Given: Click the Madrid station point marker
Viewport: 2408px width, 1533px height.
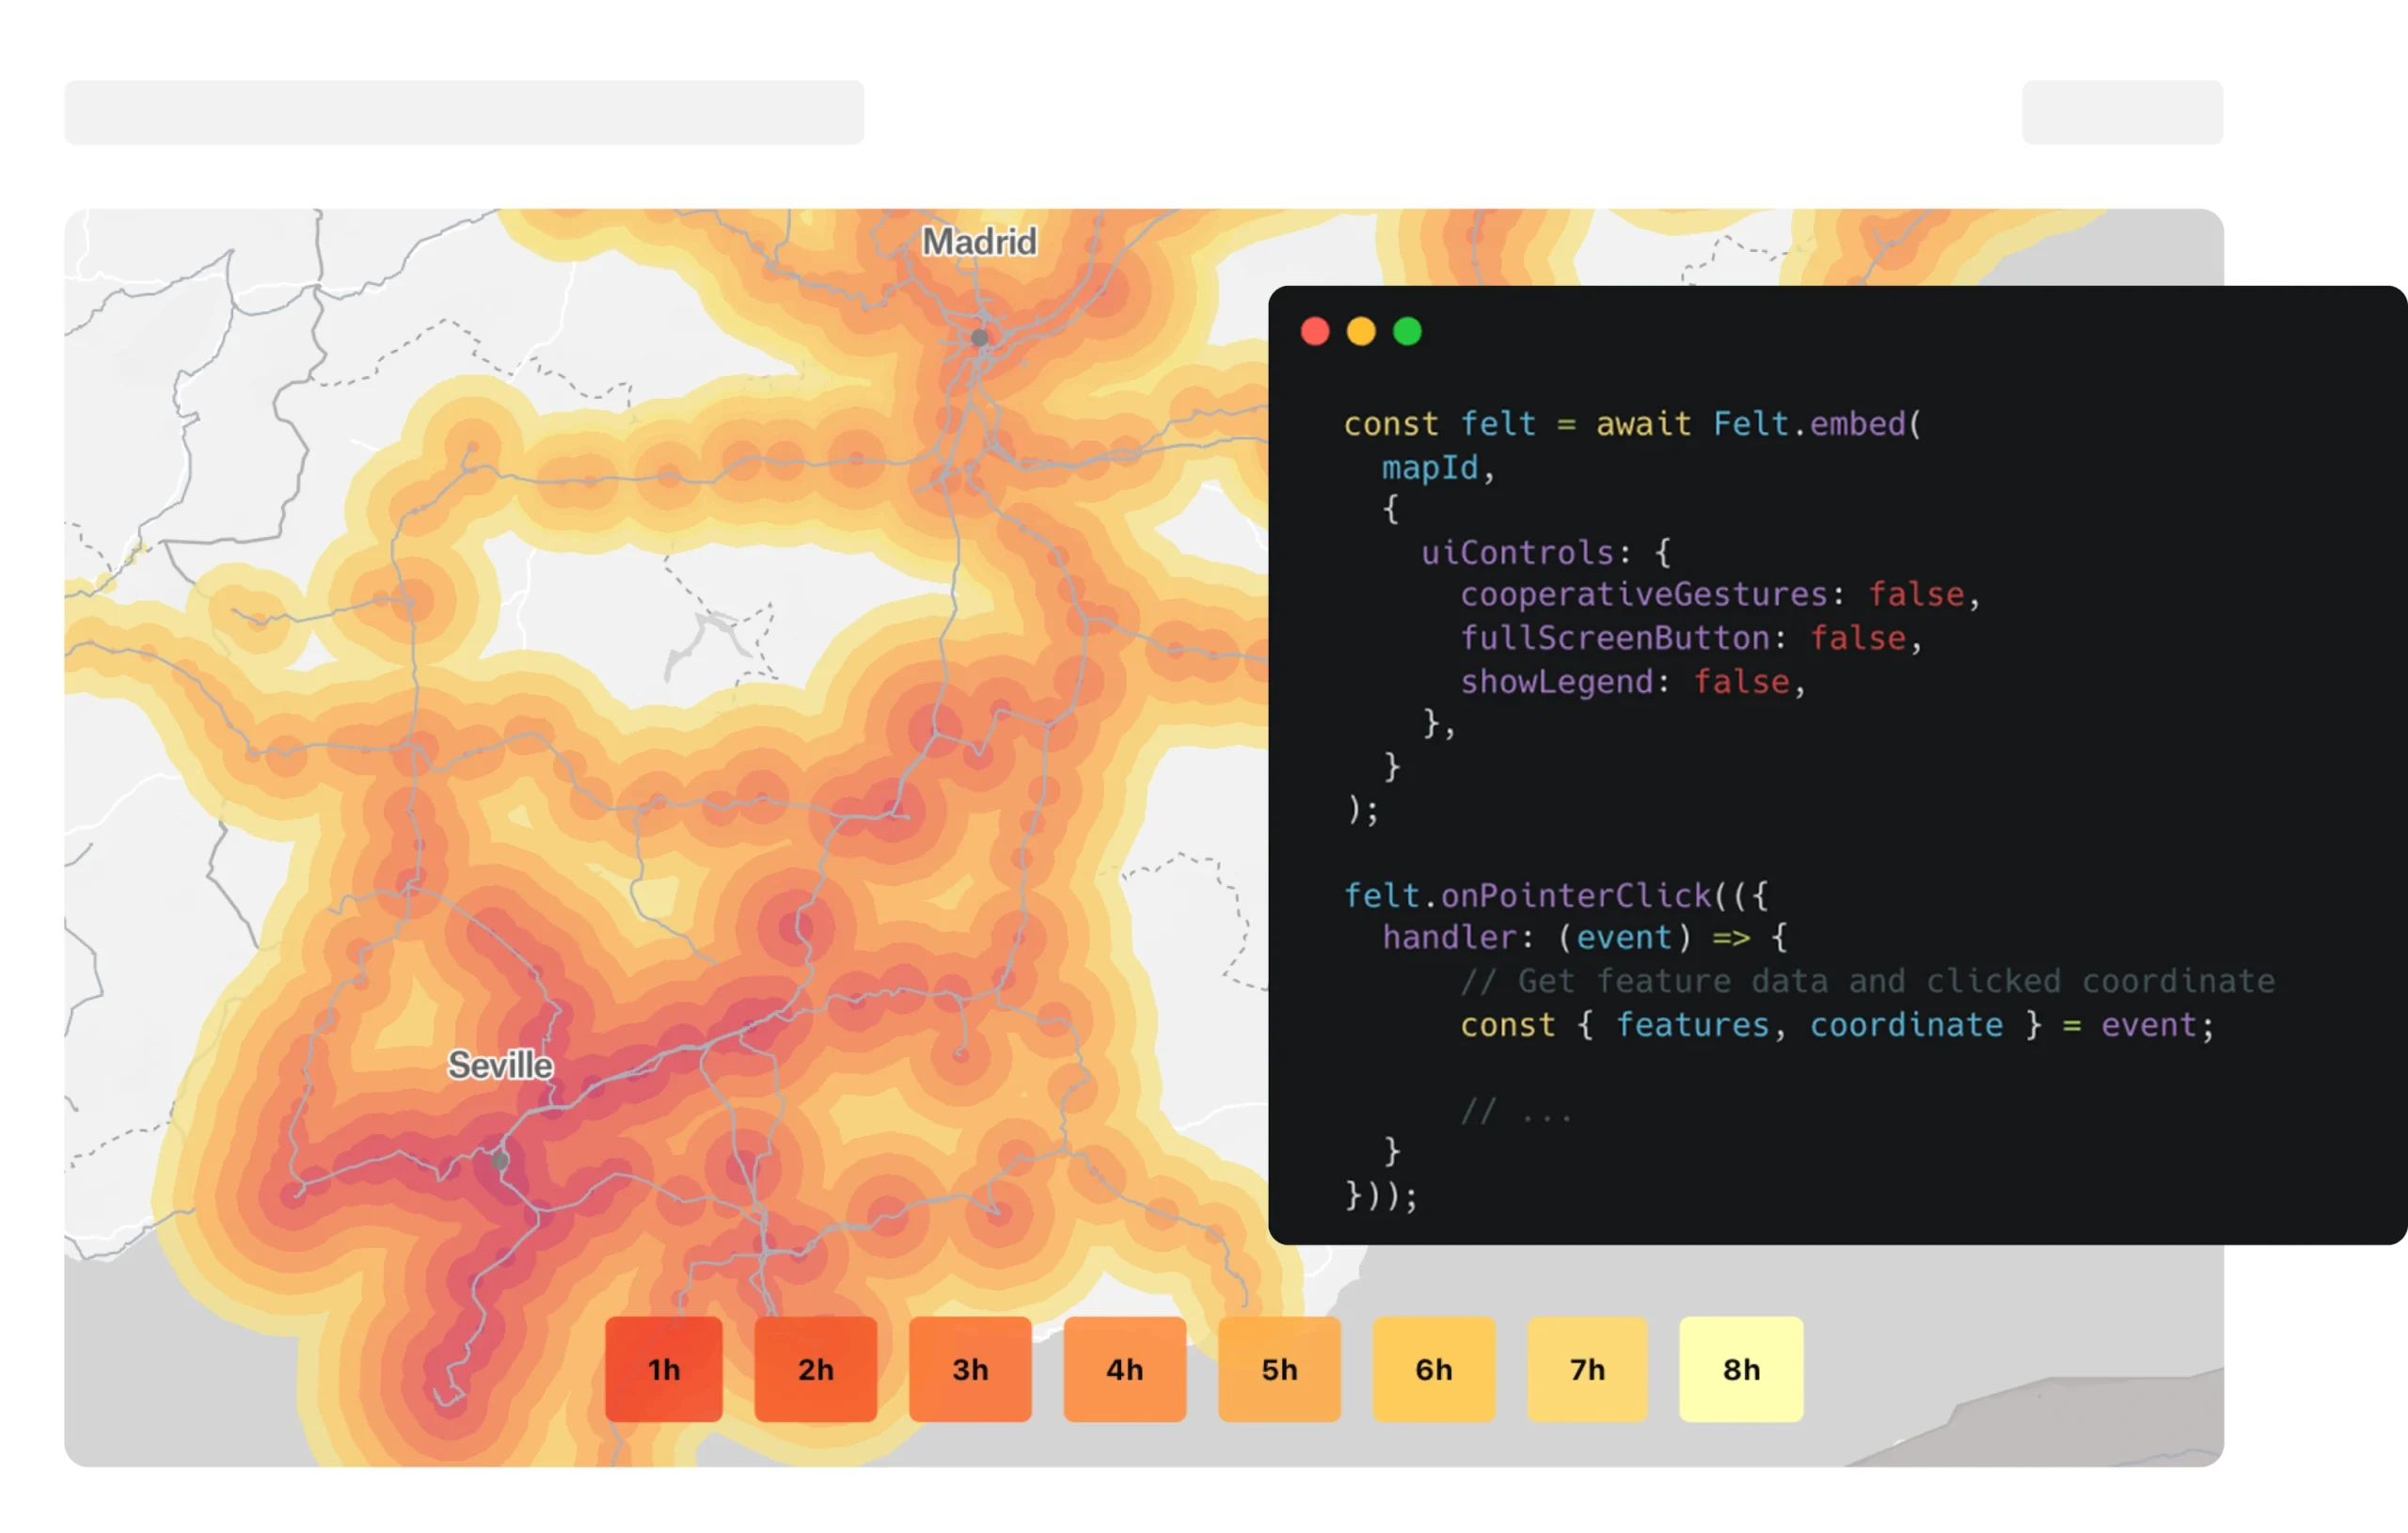Looking at the screenshot, I should 979,338.
